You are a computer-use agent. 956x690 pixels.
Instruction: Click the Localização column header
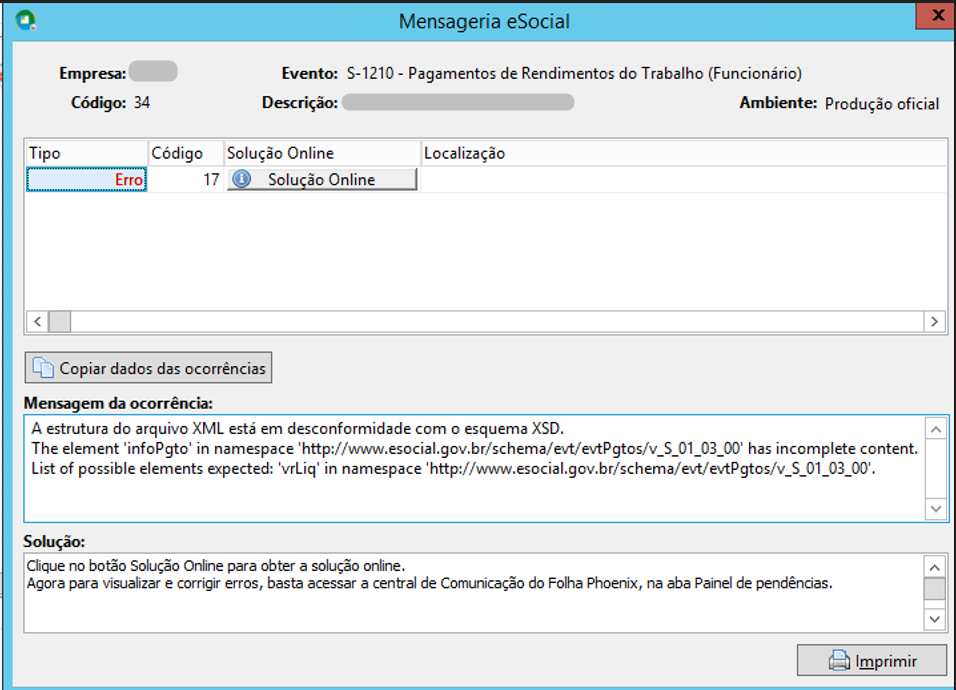683,153
